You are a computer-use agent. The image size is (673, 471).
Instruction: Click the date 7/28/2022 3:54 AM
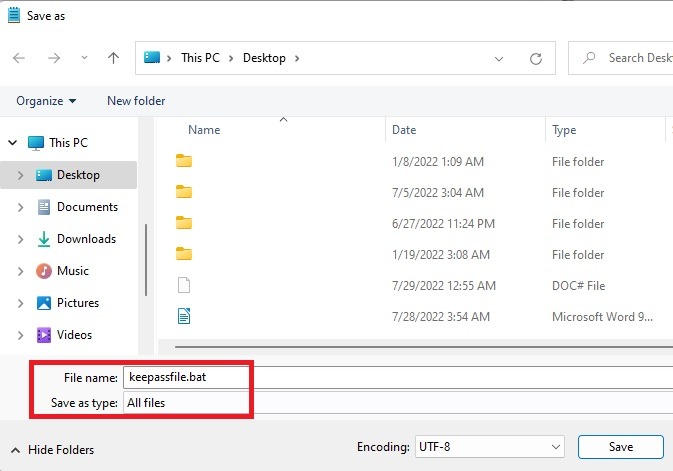coord(441,316)
